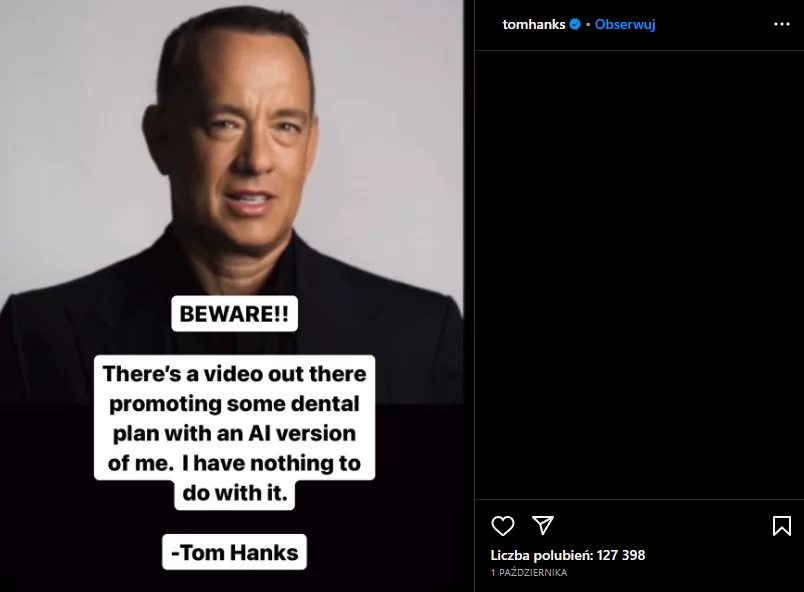Click the "of me. I have nothing to" line

tap(234, 463)
